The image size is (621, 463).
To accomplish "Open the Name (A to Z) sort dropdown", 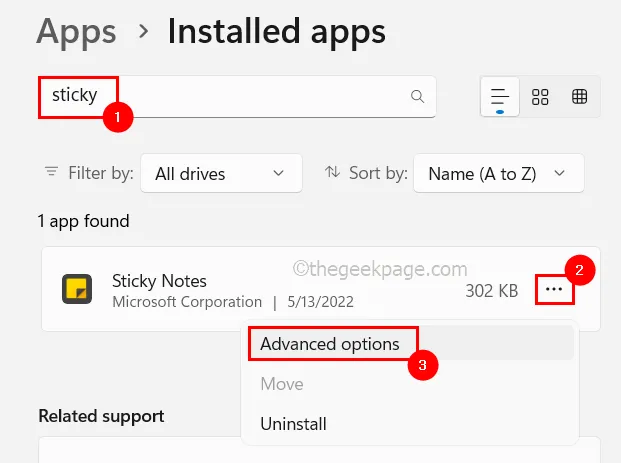I will [499, 173].
